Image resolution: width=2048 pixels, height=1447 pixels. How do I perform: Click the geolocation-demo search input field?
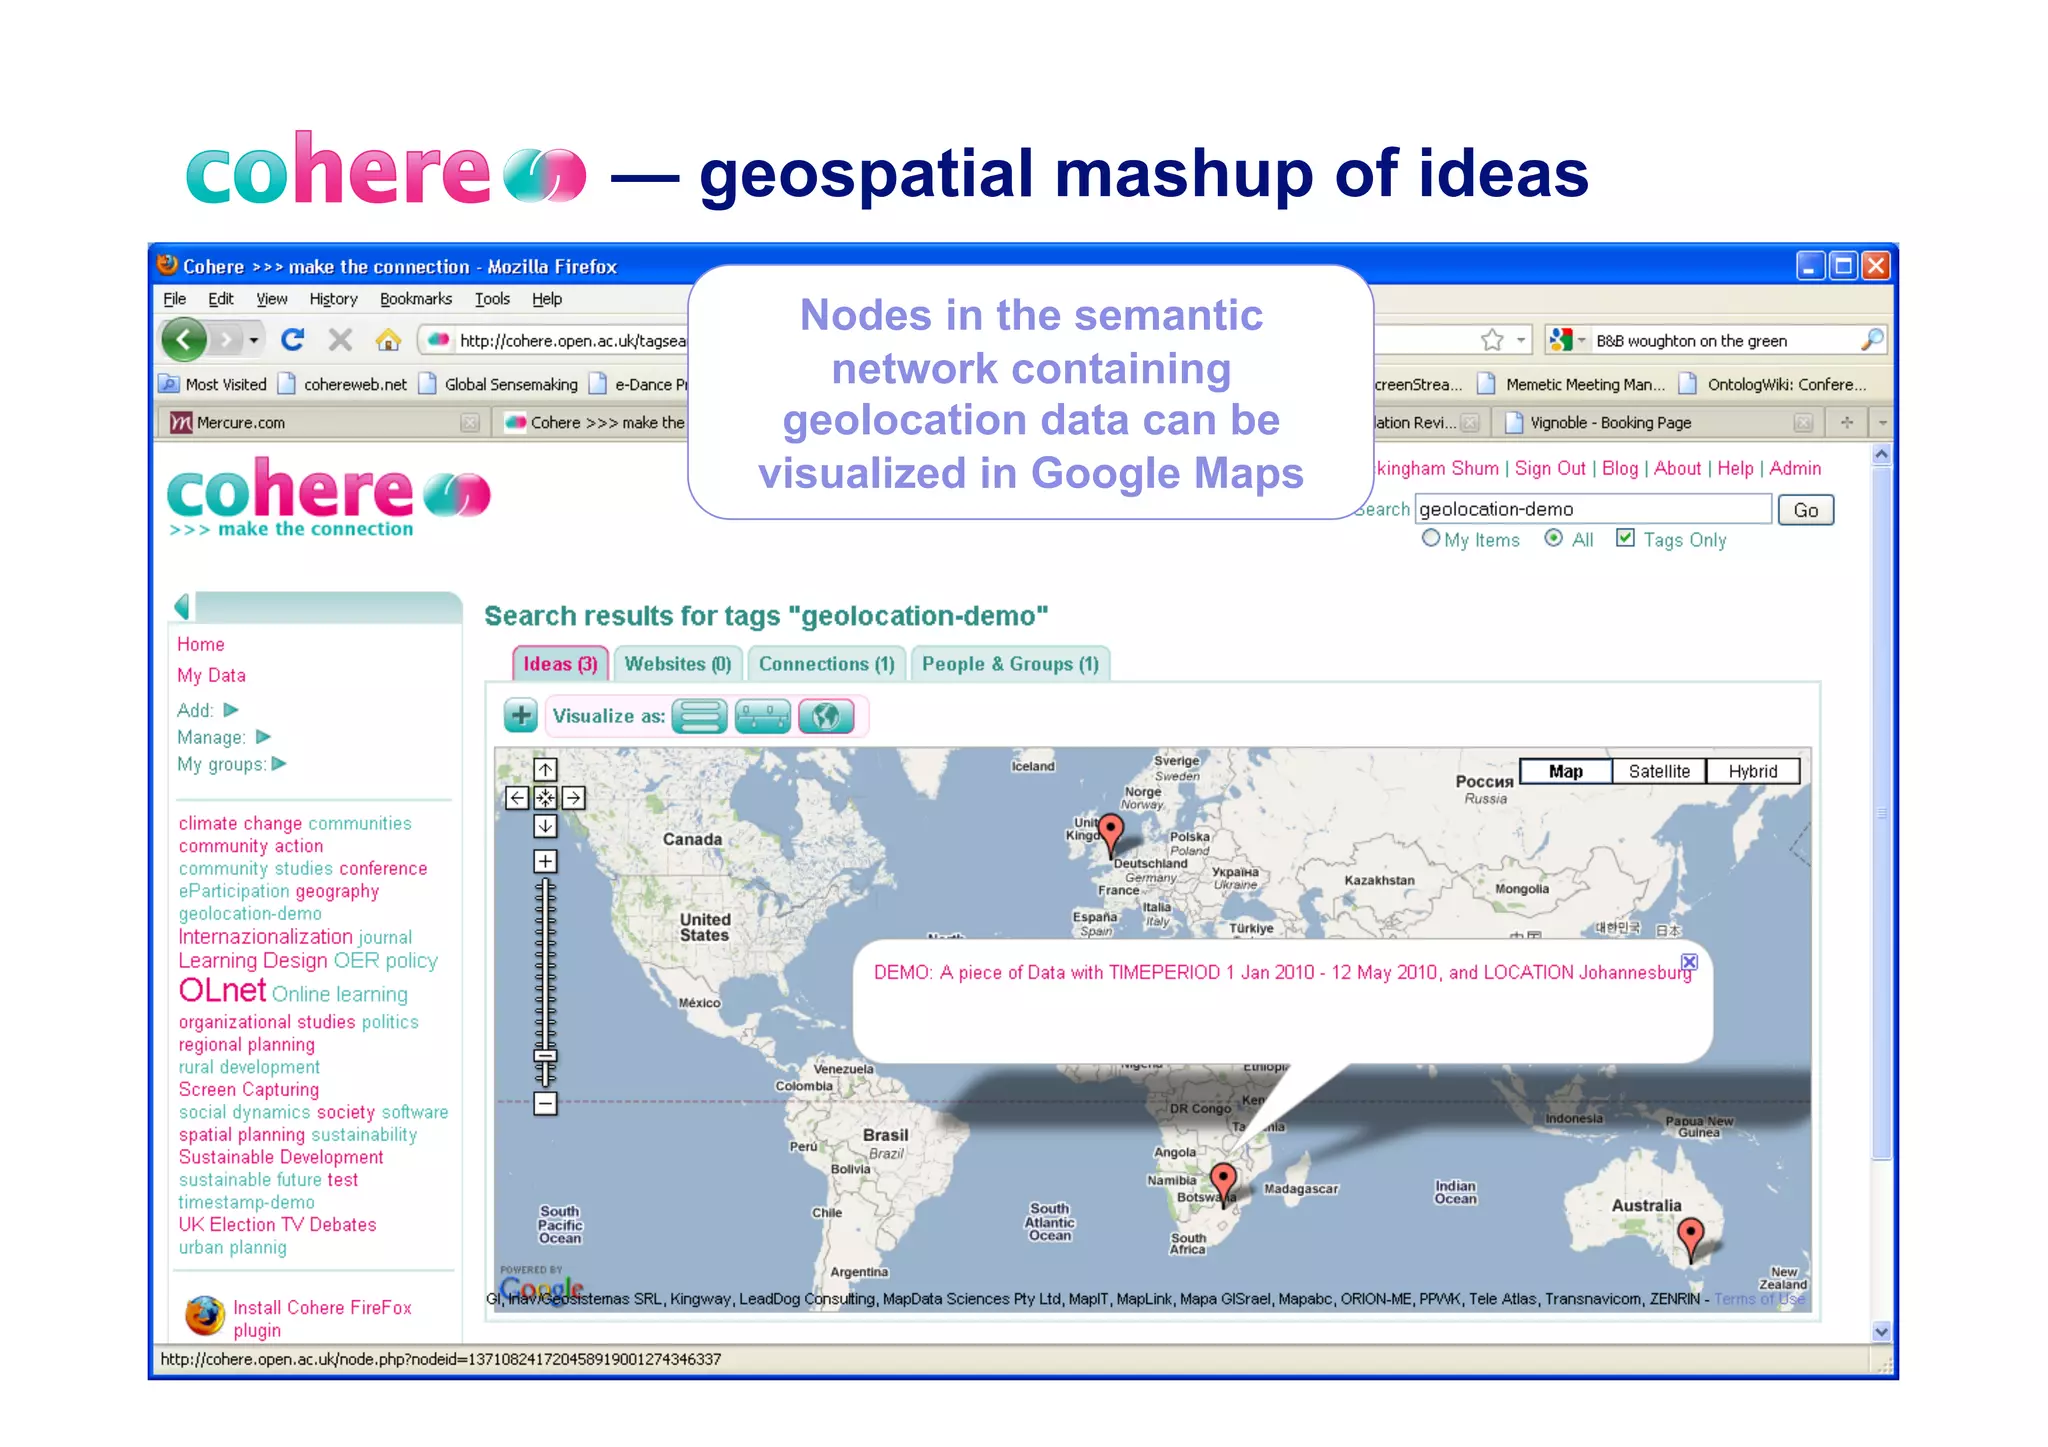1593,509
